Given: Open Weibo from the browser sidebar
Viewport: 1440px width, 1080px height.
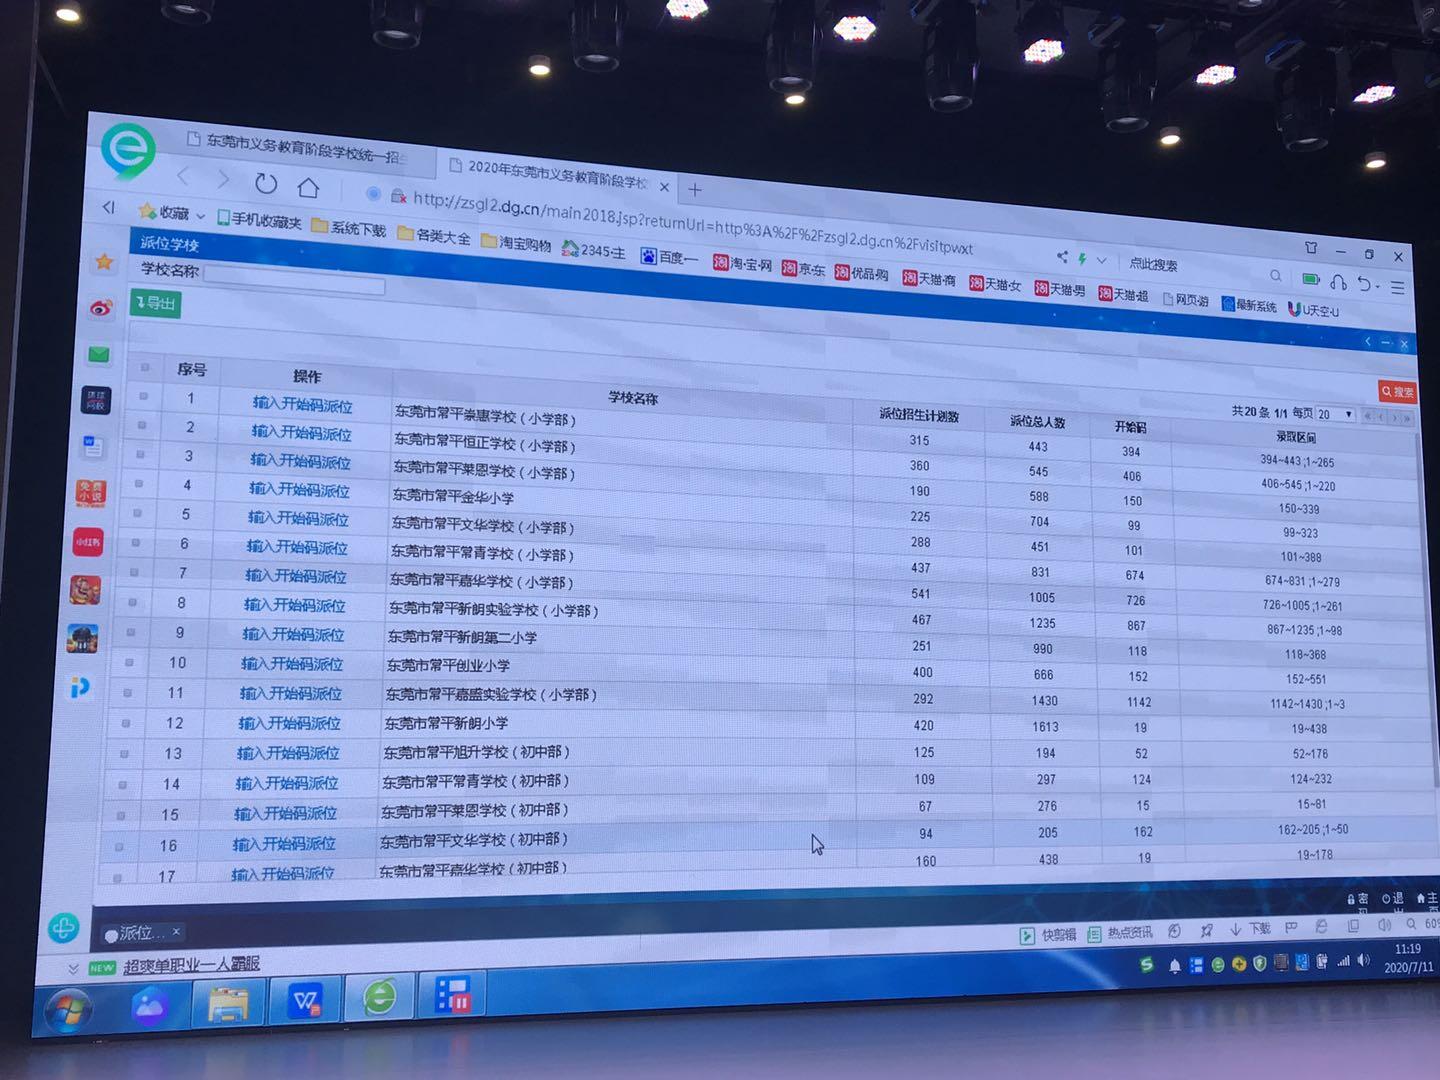Looking at the screenshot, I should coord(101,308).
